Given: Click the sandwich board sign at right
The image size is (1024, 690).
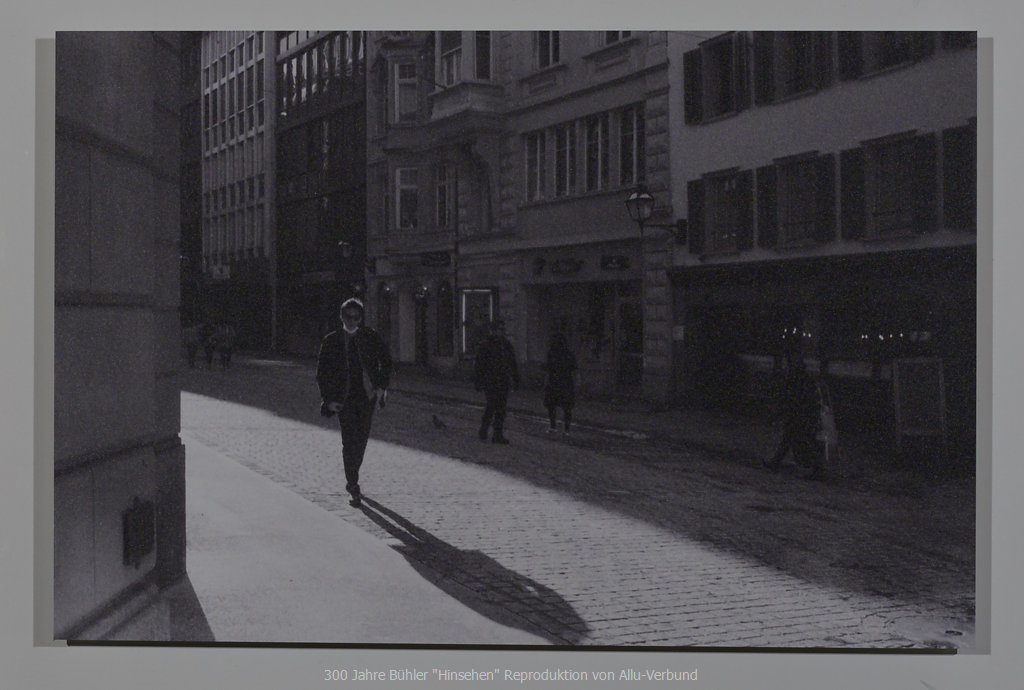Looking at the screenshot, I should pos(919,398).
